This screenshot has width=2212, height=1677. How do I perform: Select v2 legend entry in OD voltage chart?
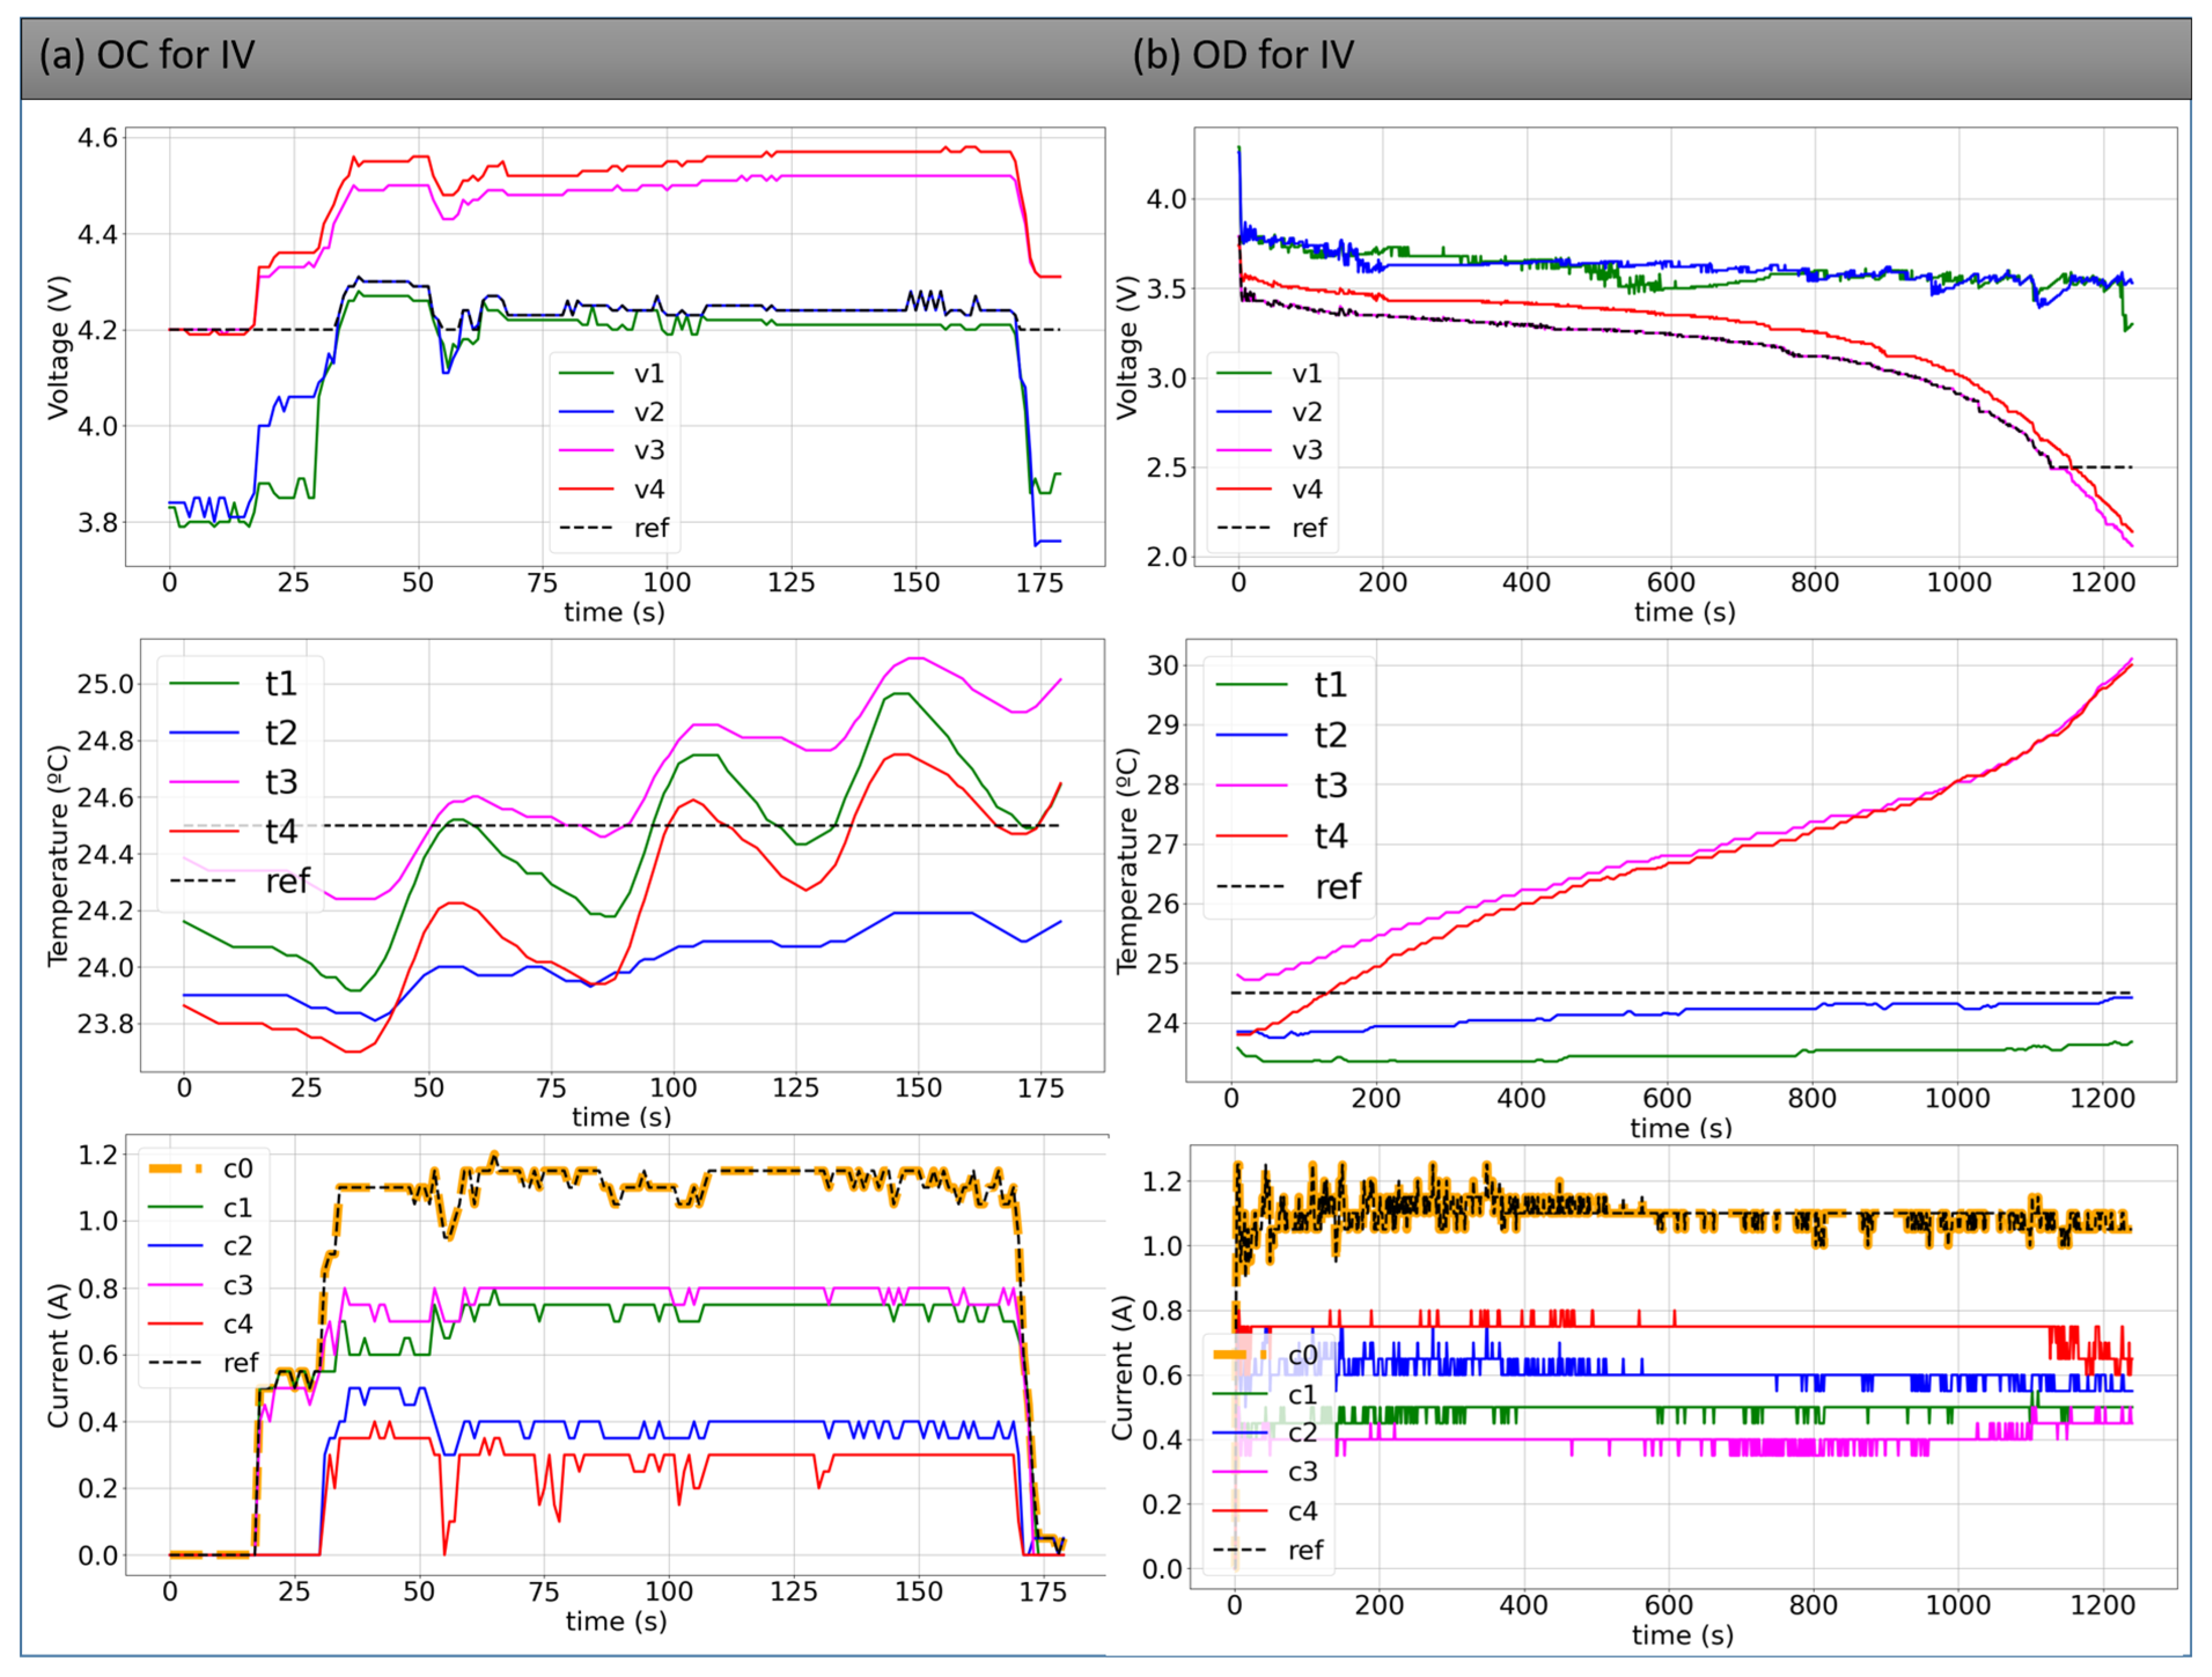click(x=1270, y=412)
